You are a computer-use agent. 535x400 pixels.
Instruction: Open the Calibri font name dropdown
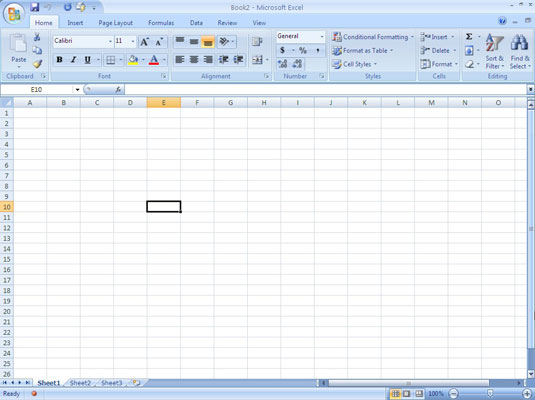pyautogui.click(x=110, y=41)
